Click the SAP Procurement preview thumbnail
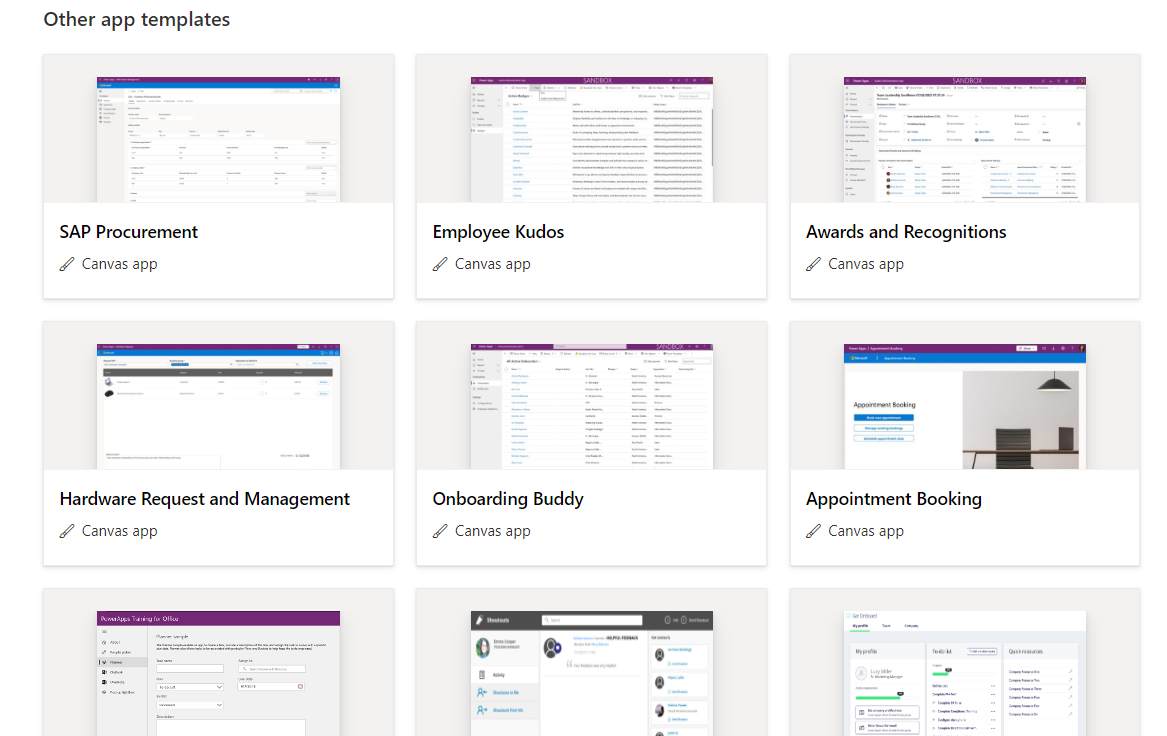 (218, 139)
